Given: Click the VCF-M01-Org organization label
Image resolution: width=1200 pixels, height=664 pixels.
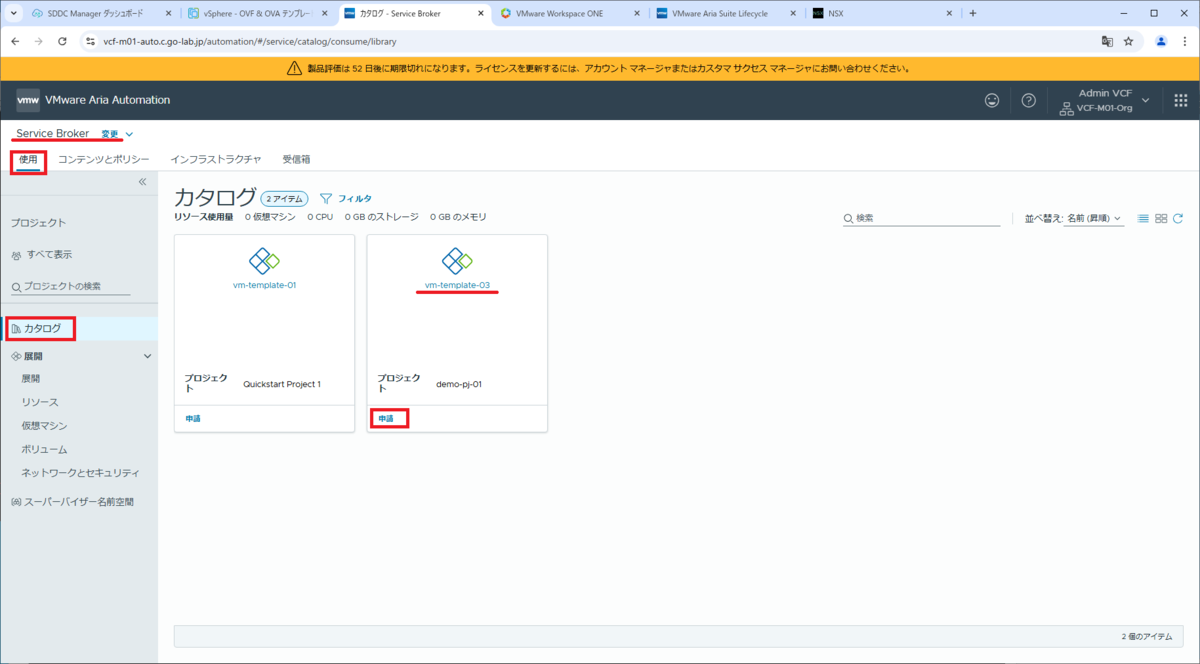Looking at the screenshot, I should 1104,108.
